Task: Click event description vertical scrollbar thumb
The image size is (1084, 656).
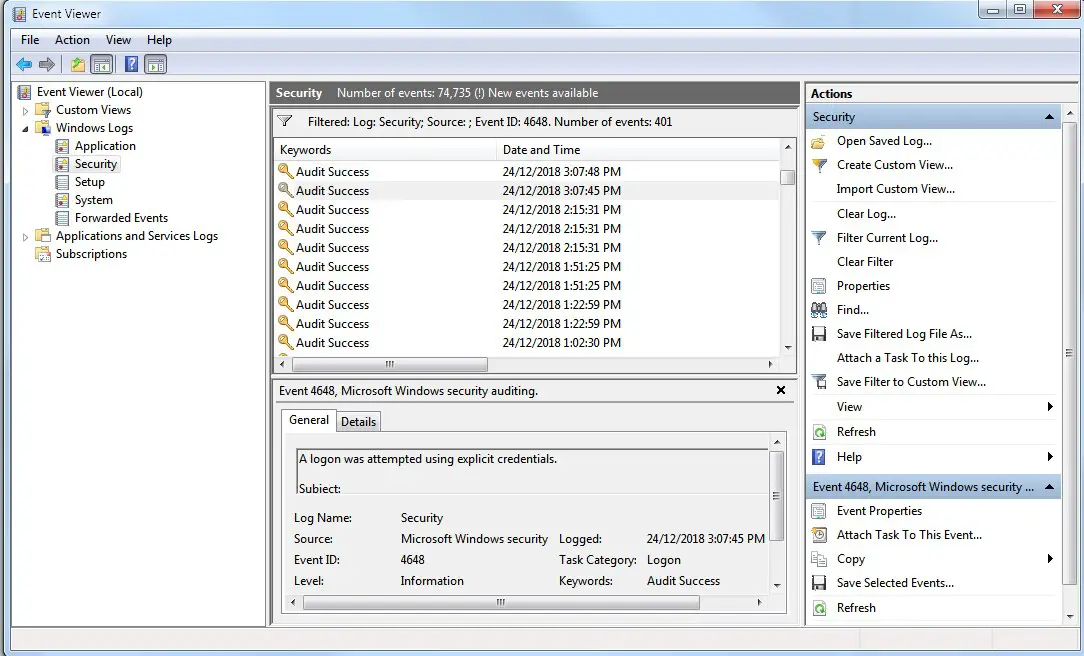Action: click(776, 496)
